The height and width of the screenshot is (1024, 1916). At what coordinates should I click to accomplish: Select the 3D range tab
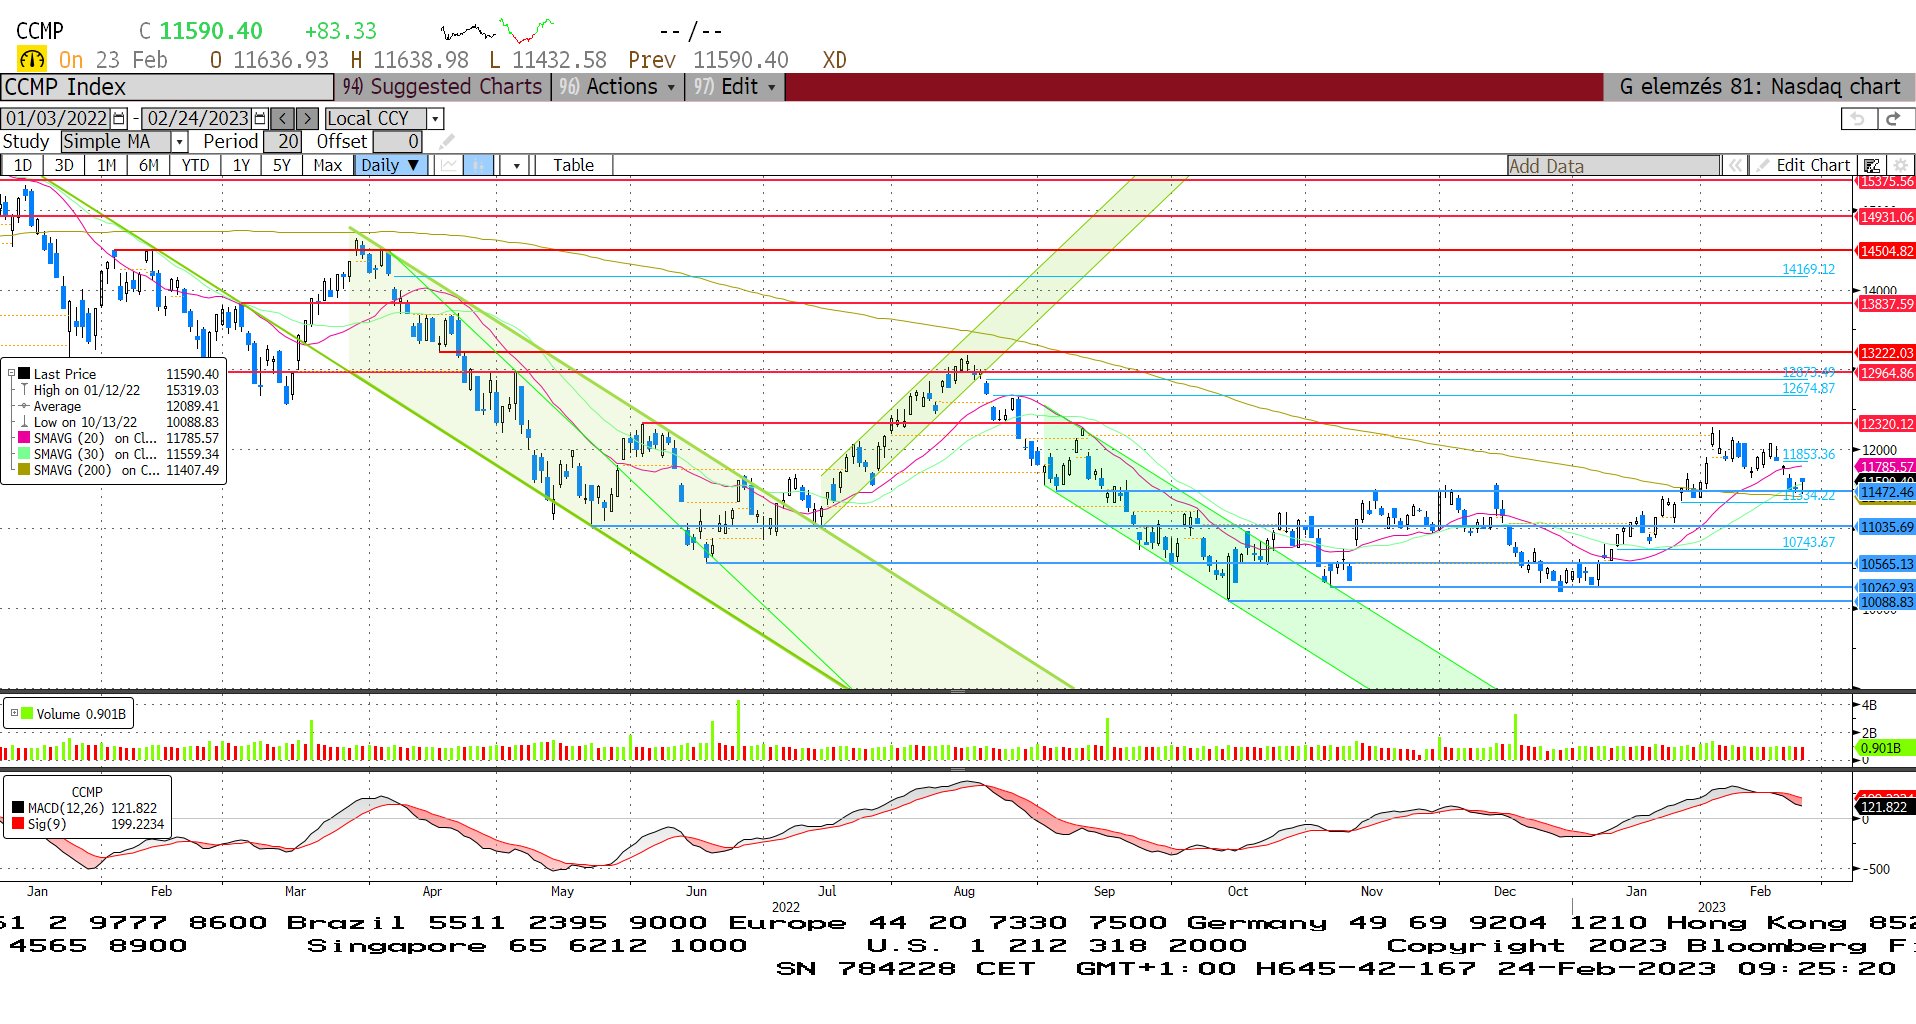tap(64, 165)
